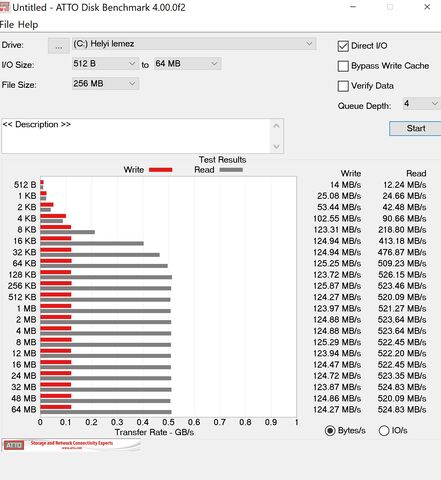Click the 16 KB label on chart axis

point(25,241)
